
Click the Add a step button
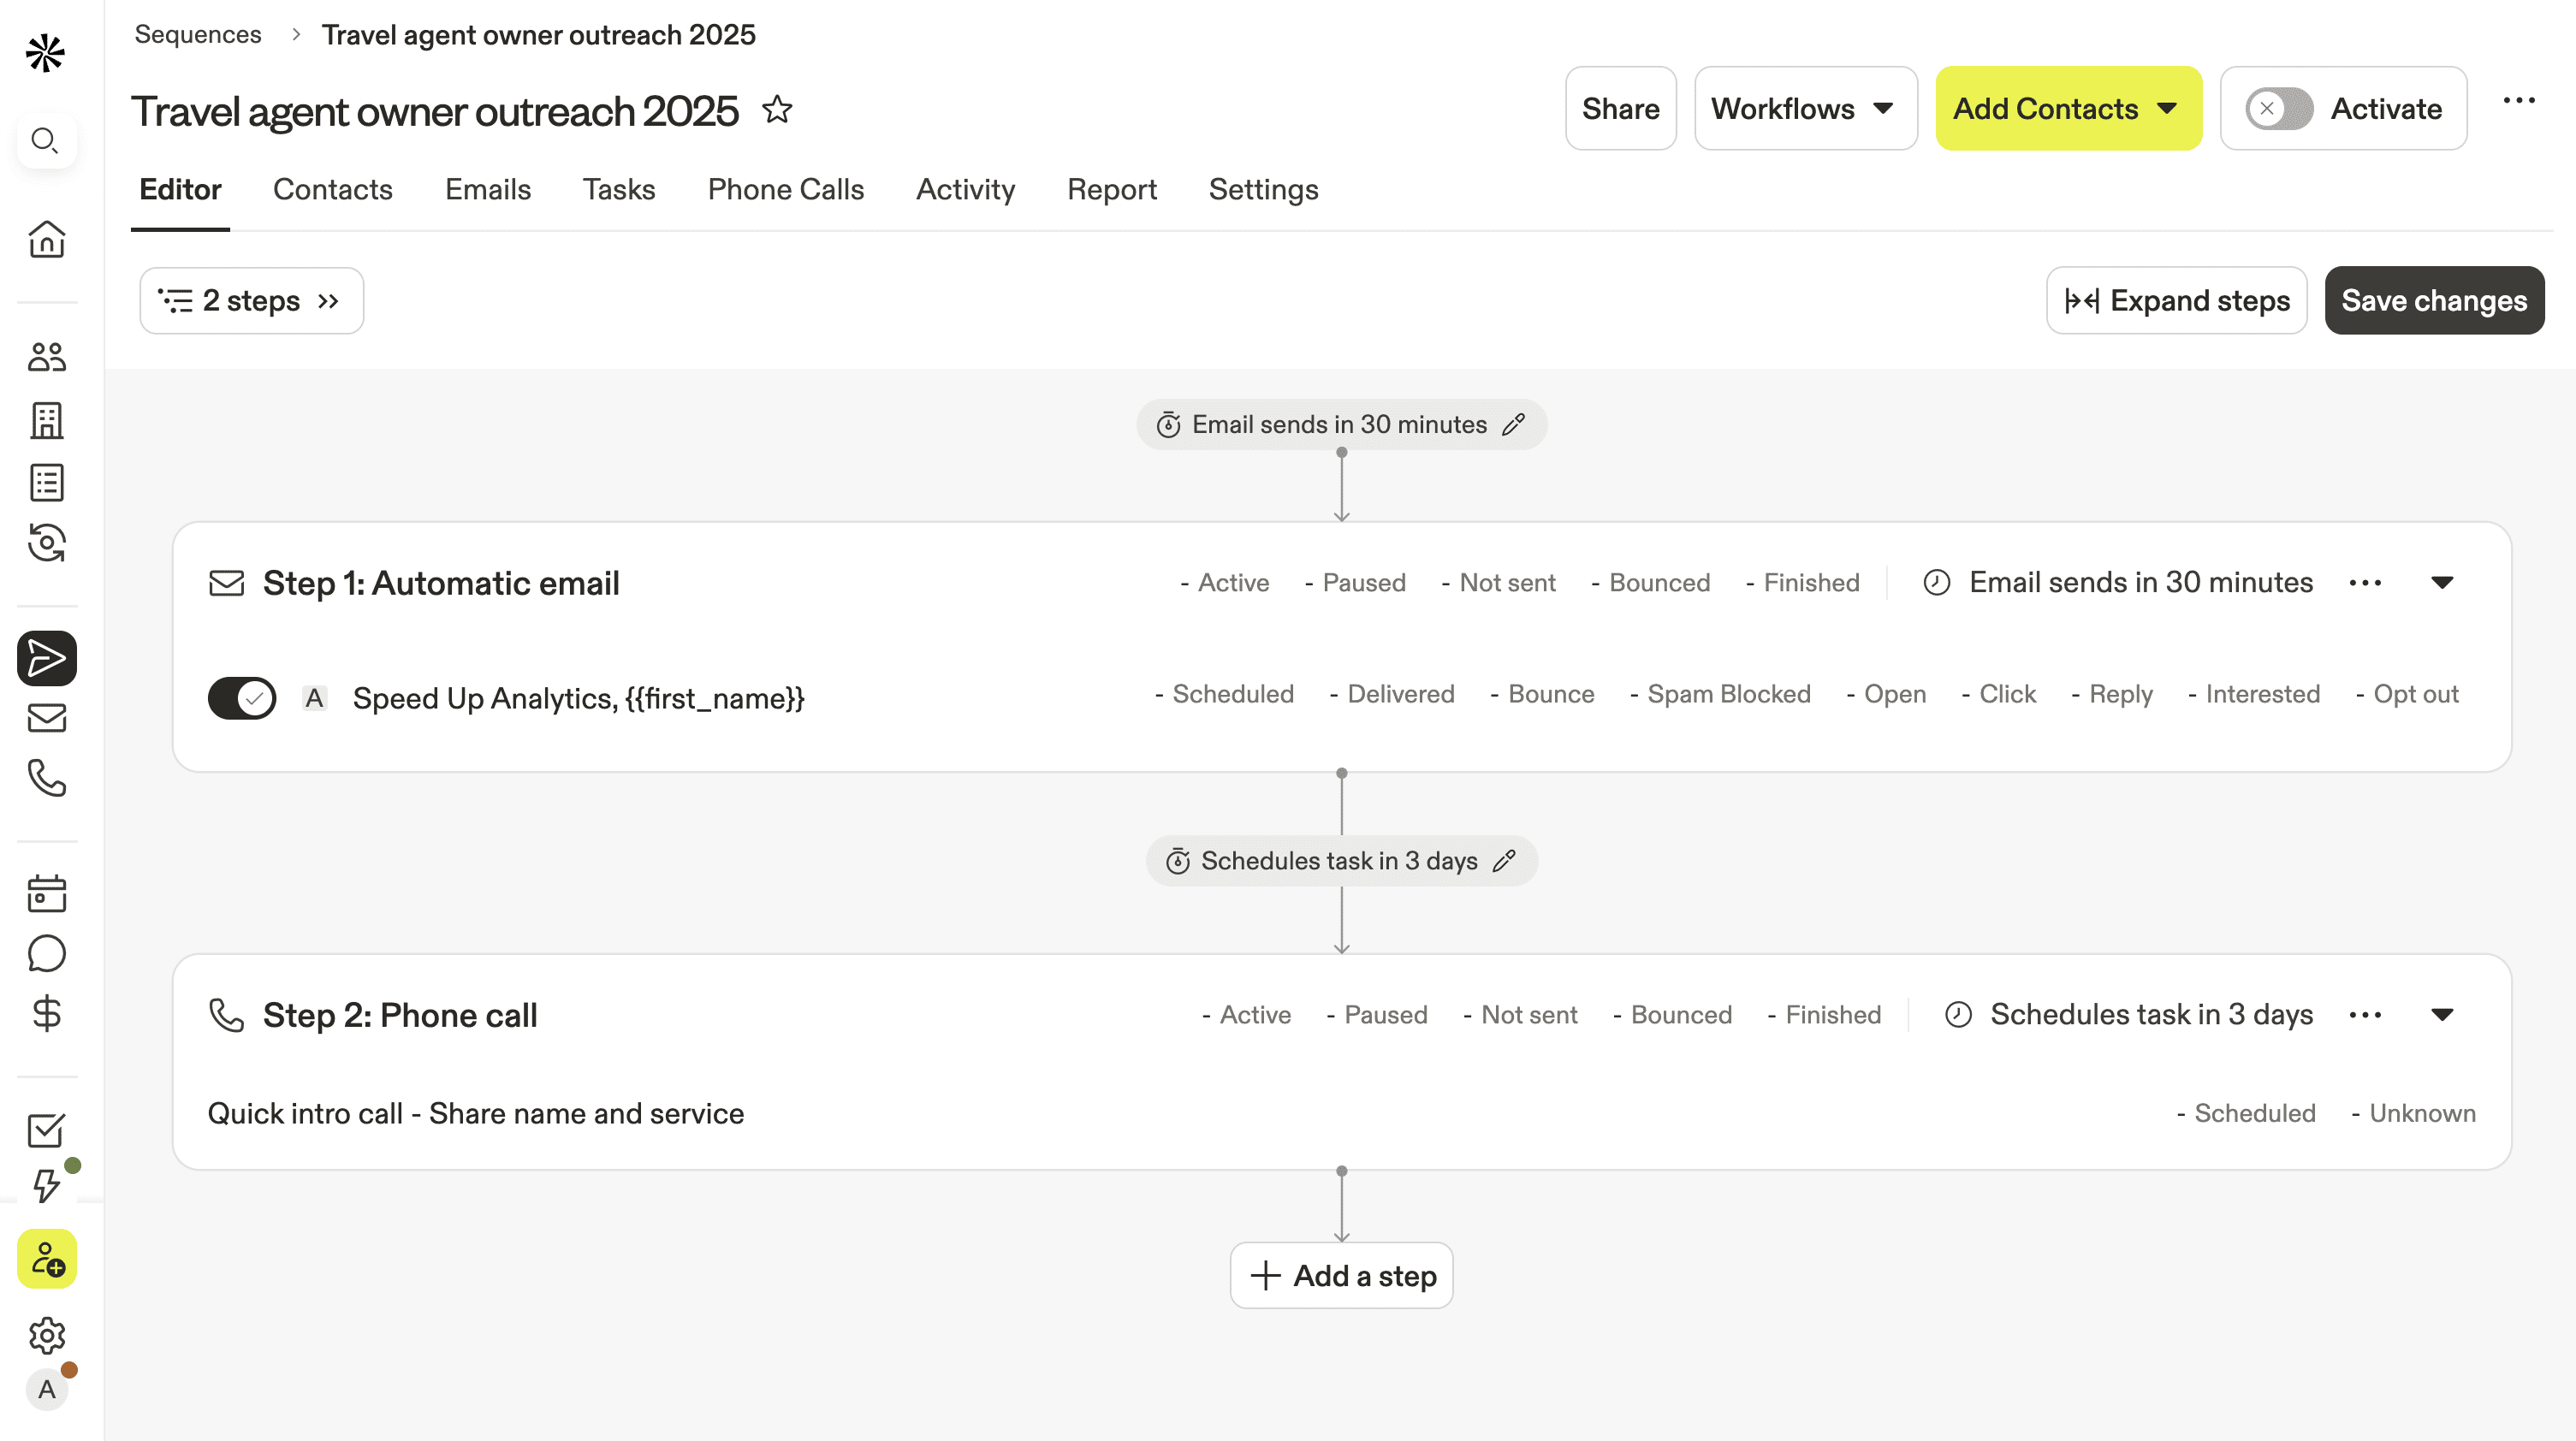[1341, 1275]
